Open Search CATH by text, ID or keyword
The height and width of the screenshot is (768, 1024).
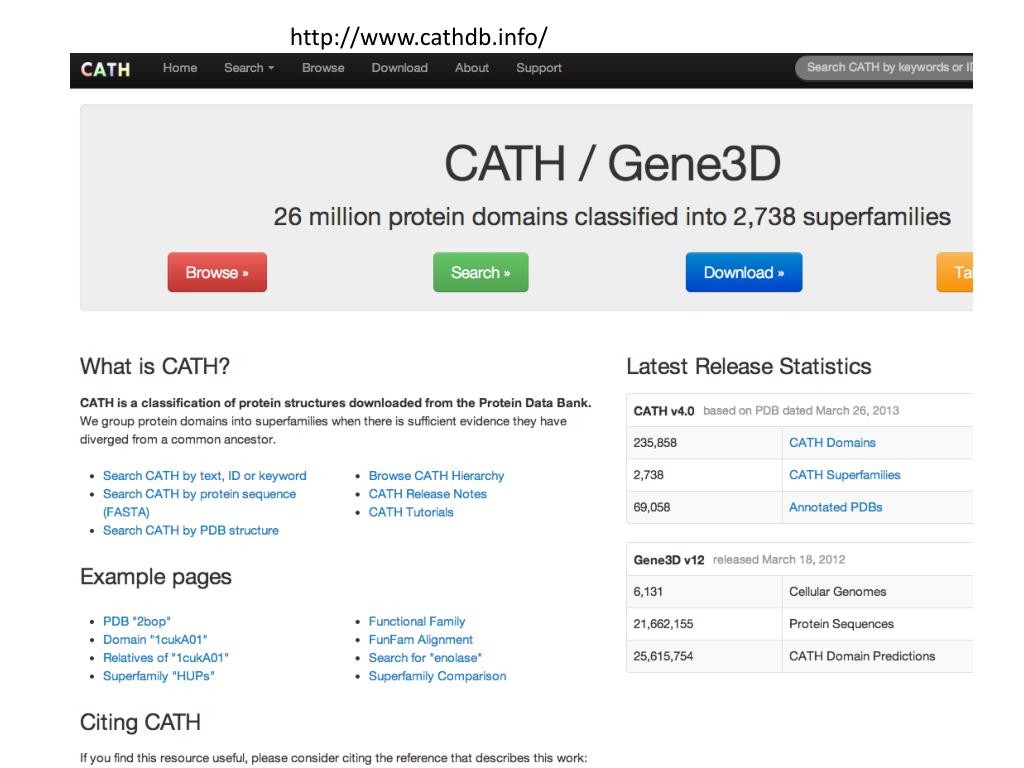click(204, 476)
